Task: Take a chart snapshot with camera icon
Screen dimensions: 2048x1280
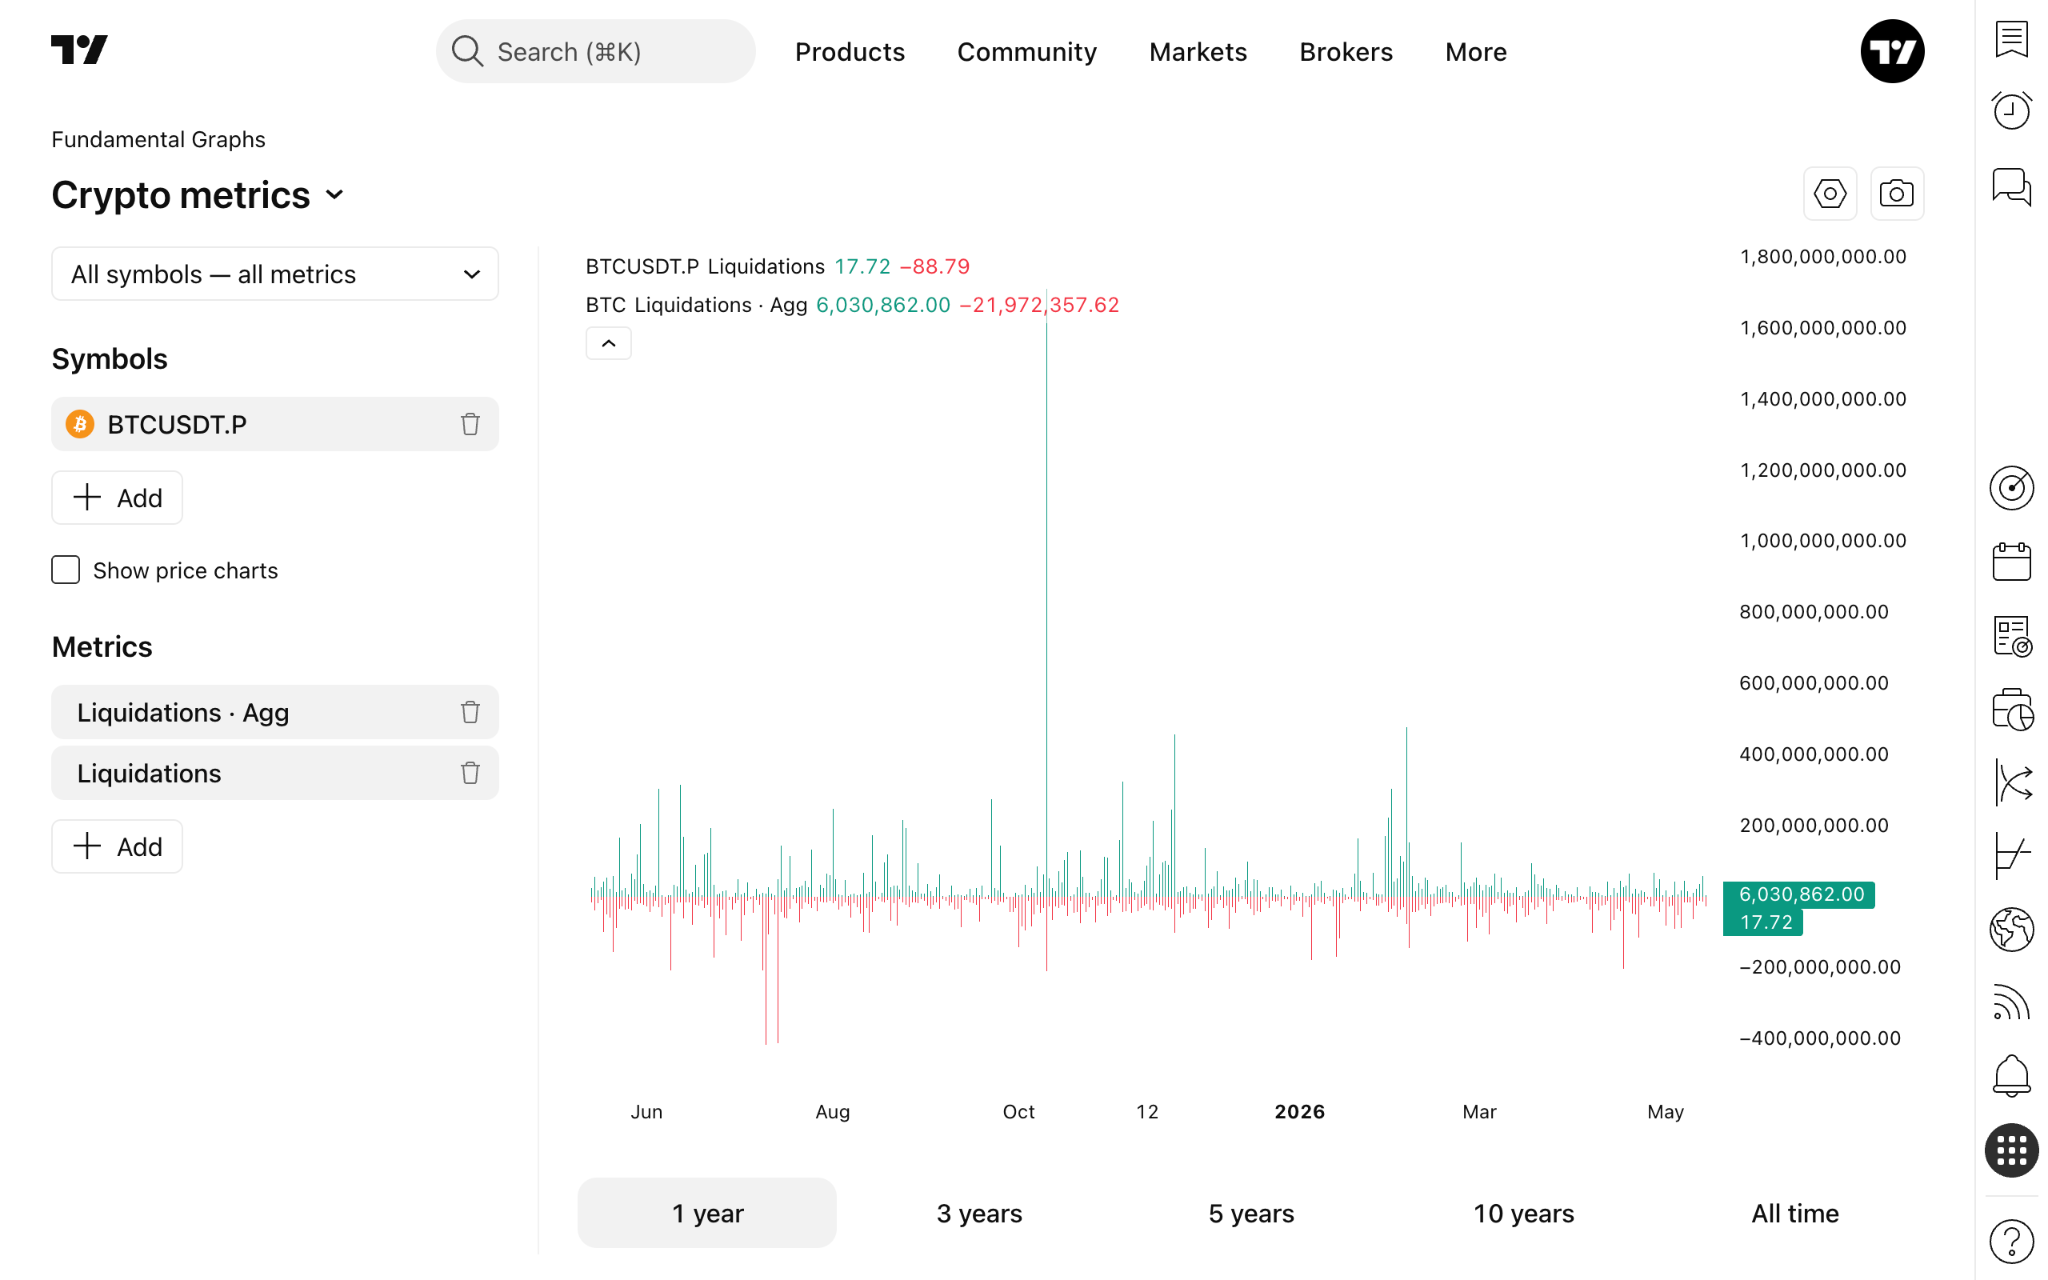Action: [1896, 193]
